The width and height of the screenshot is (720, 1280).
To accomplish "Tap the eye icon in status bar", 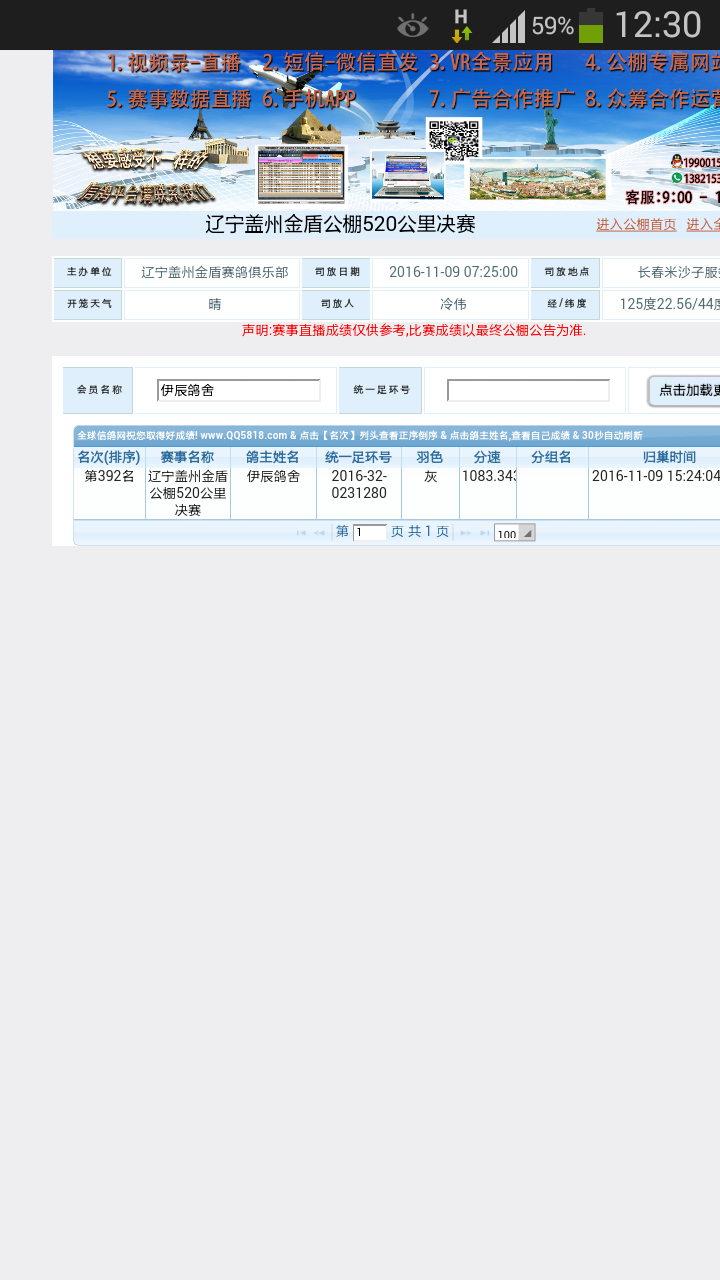I will tap(412, 26).
